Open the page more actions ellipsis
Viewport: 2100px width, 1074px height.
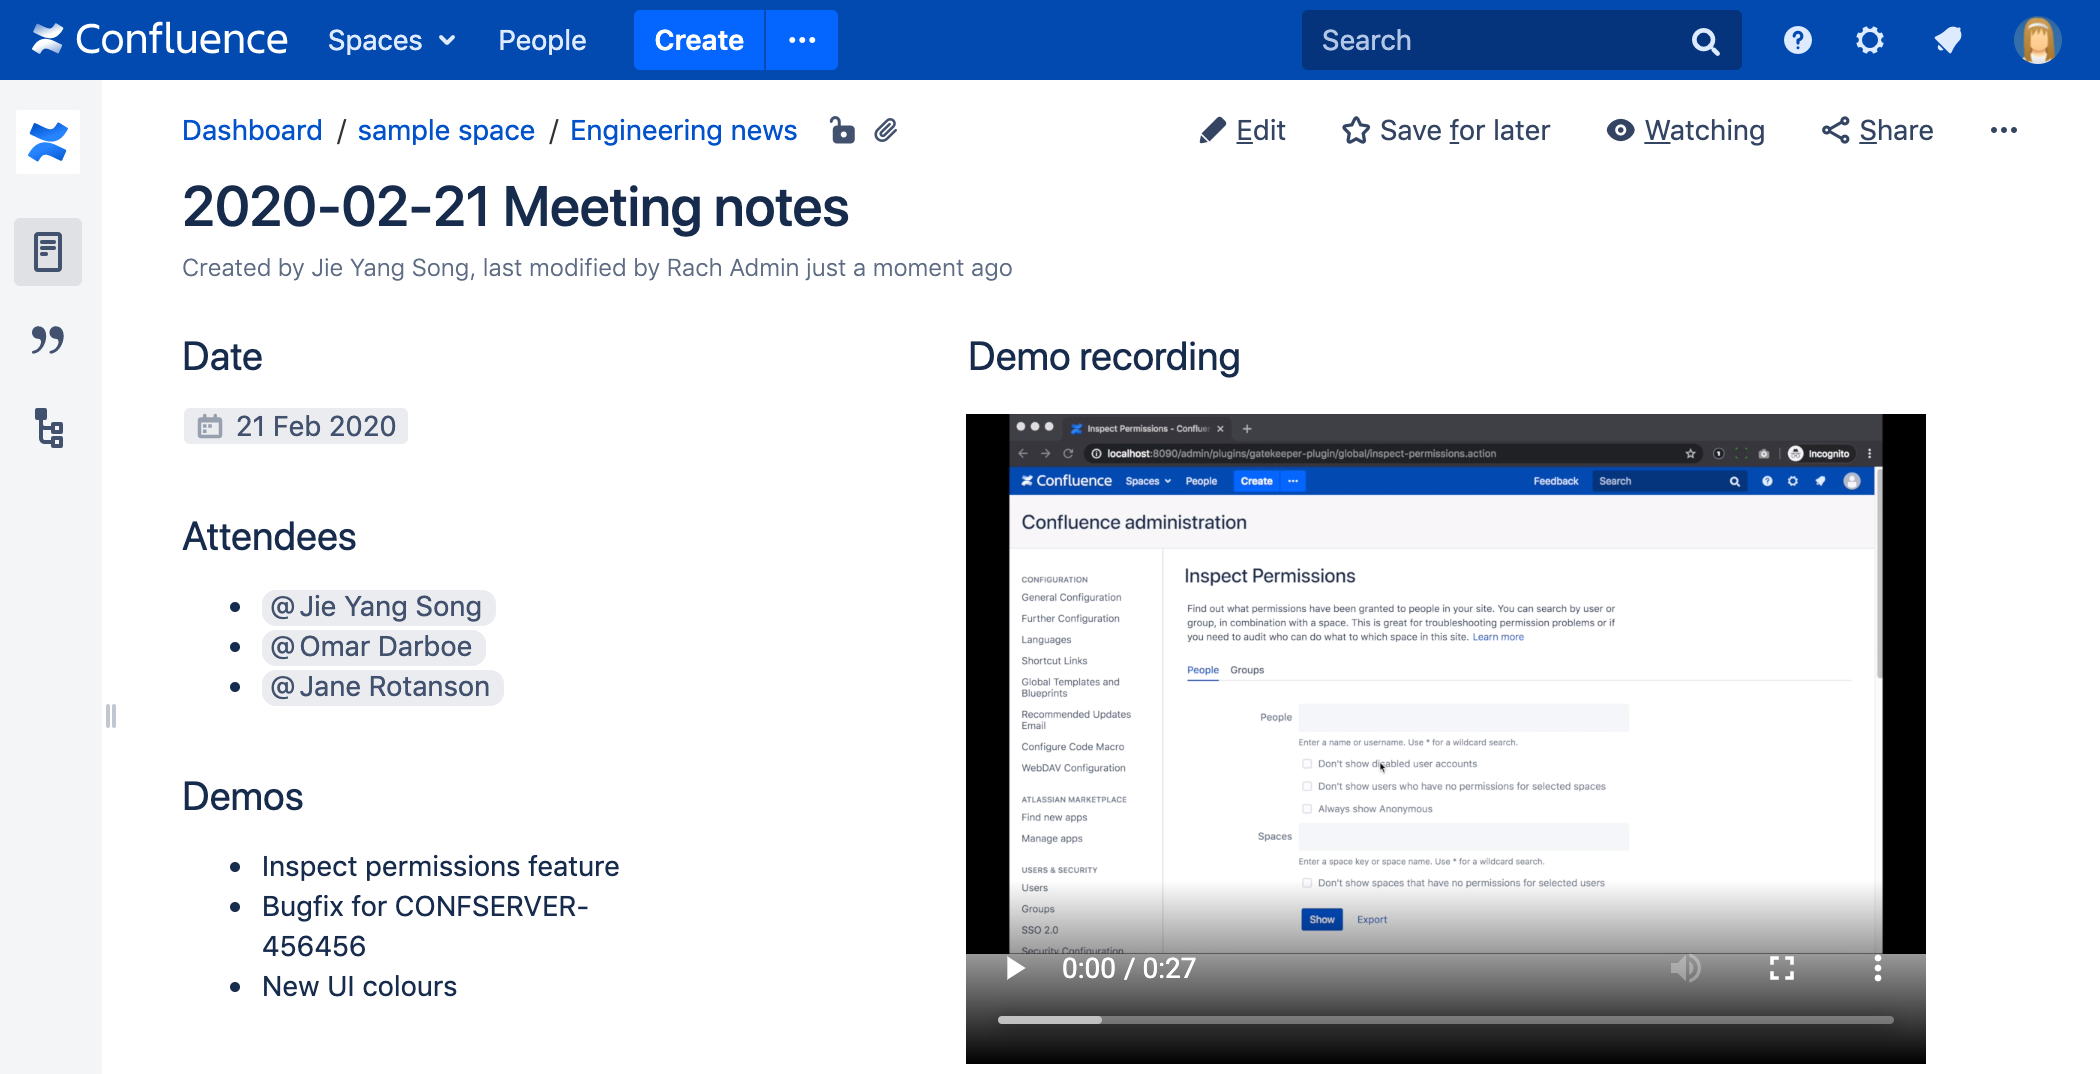tap(2003, 131)
